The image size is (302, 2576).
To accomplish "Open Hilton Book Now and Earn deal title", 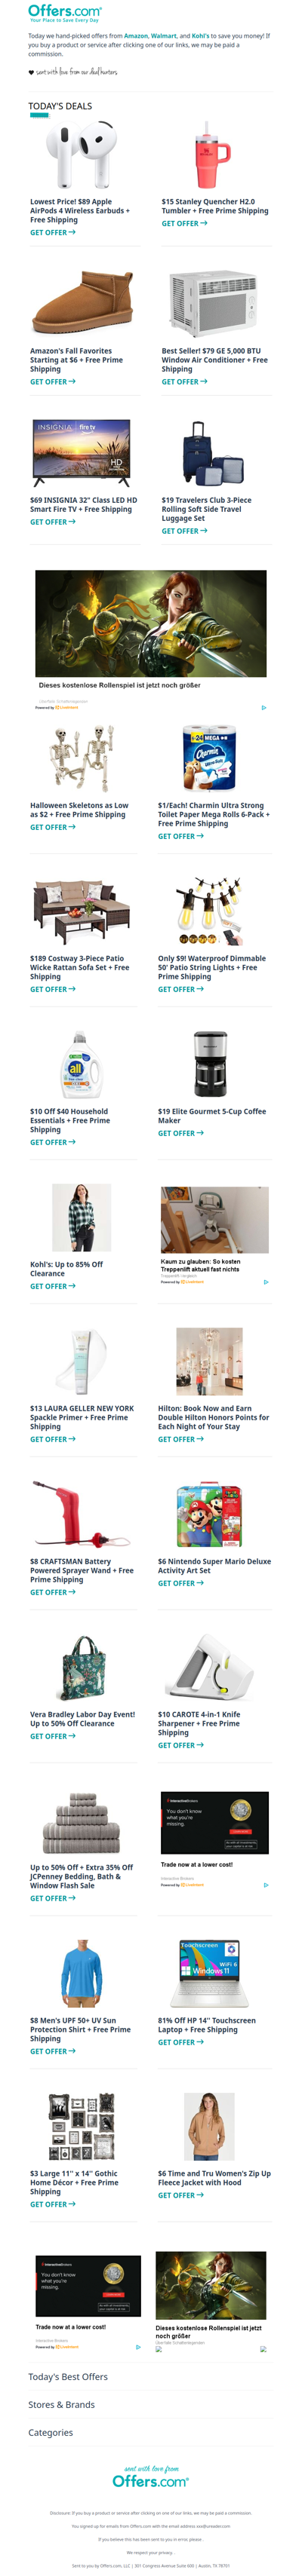I will pyautogui.click(x=214, y=1417).
